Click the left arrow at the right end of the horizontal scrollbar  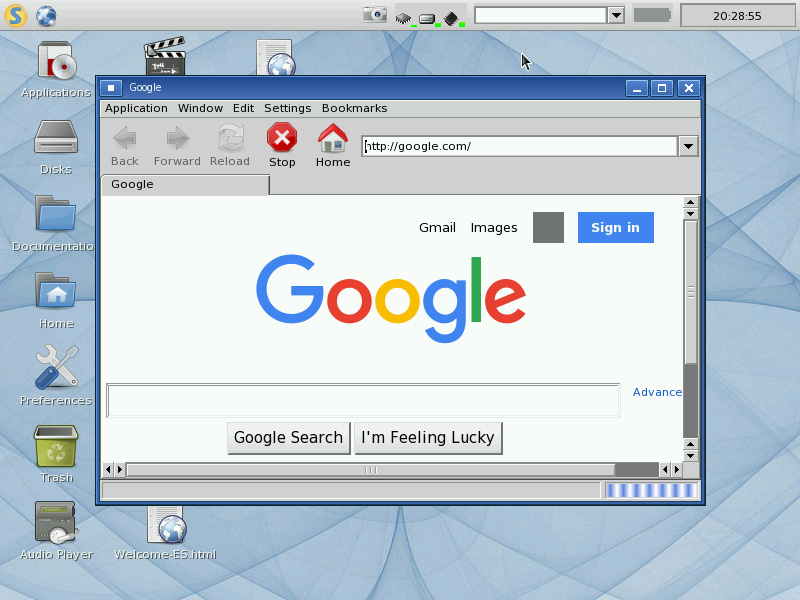coord(664,469)
